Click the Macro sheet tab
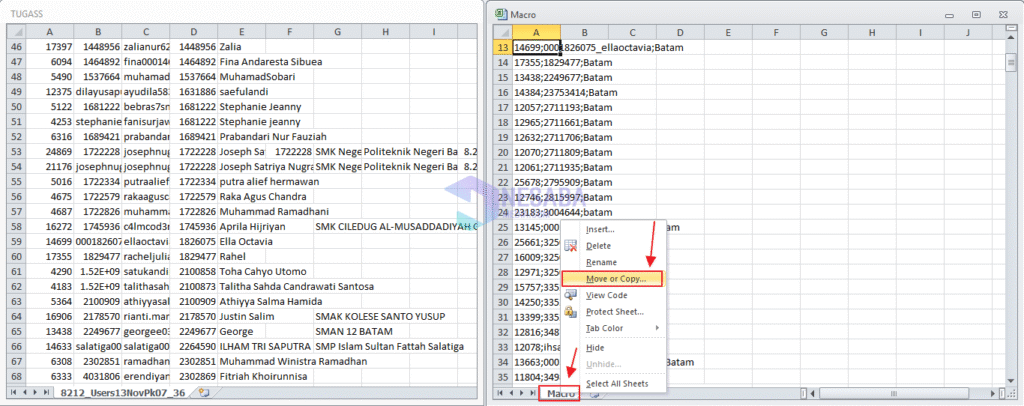Screen dimensions: 1024x406 (x=560, y=394)
